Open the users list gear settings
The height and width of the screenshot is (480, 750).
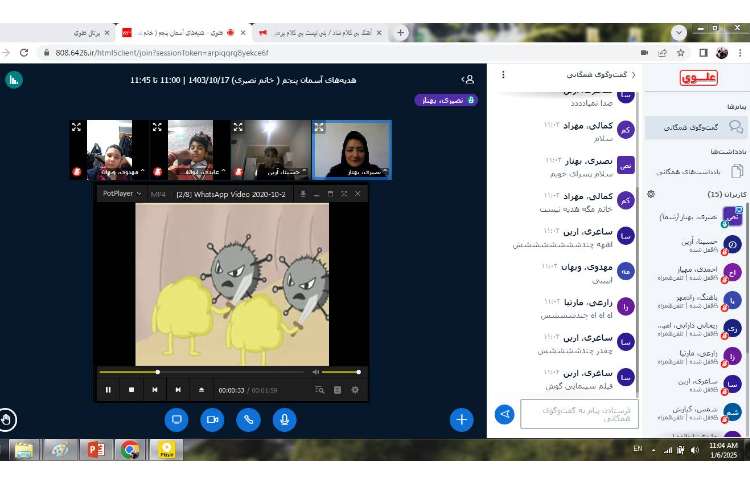(651, 194)
